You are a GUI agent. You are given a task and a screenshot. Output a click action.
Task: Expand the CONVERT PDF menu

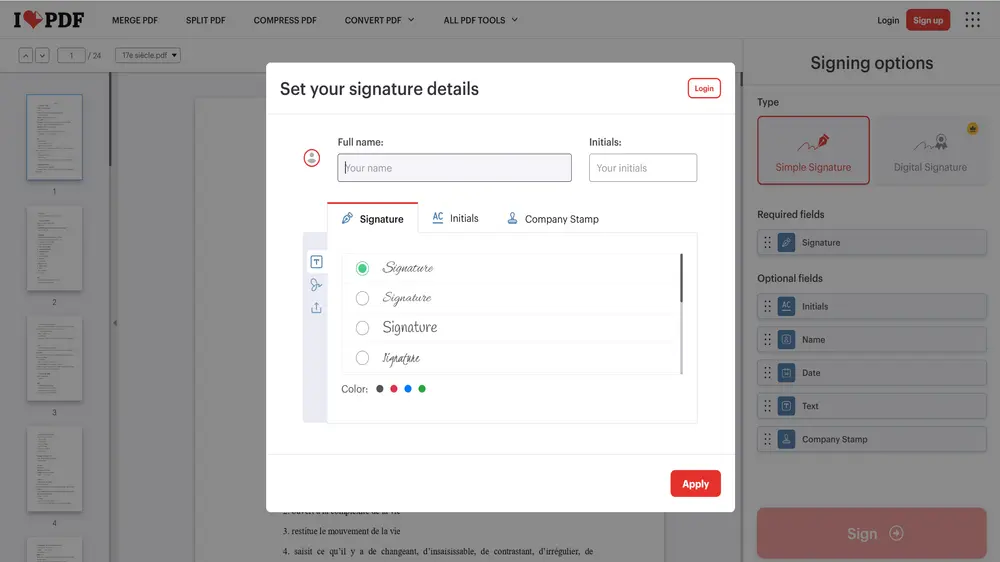(x=379, y=20)
